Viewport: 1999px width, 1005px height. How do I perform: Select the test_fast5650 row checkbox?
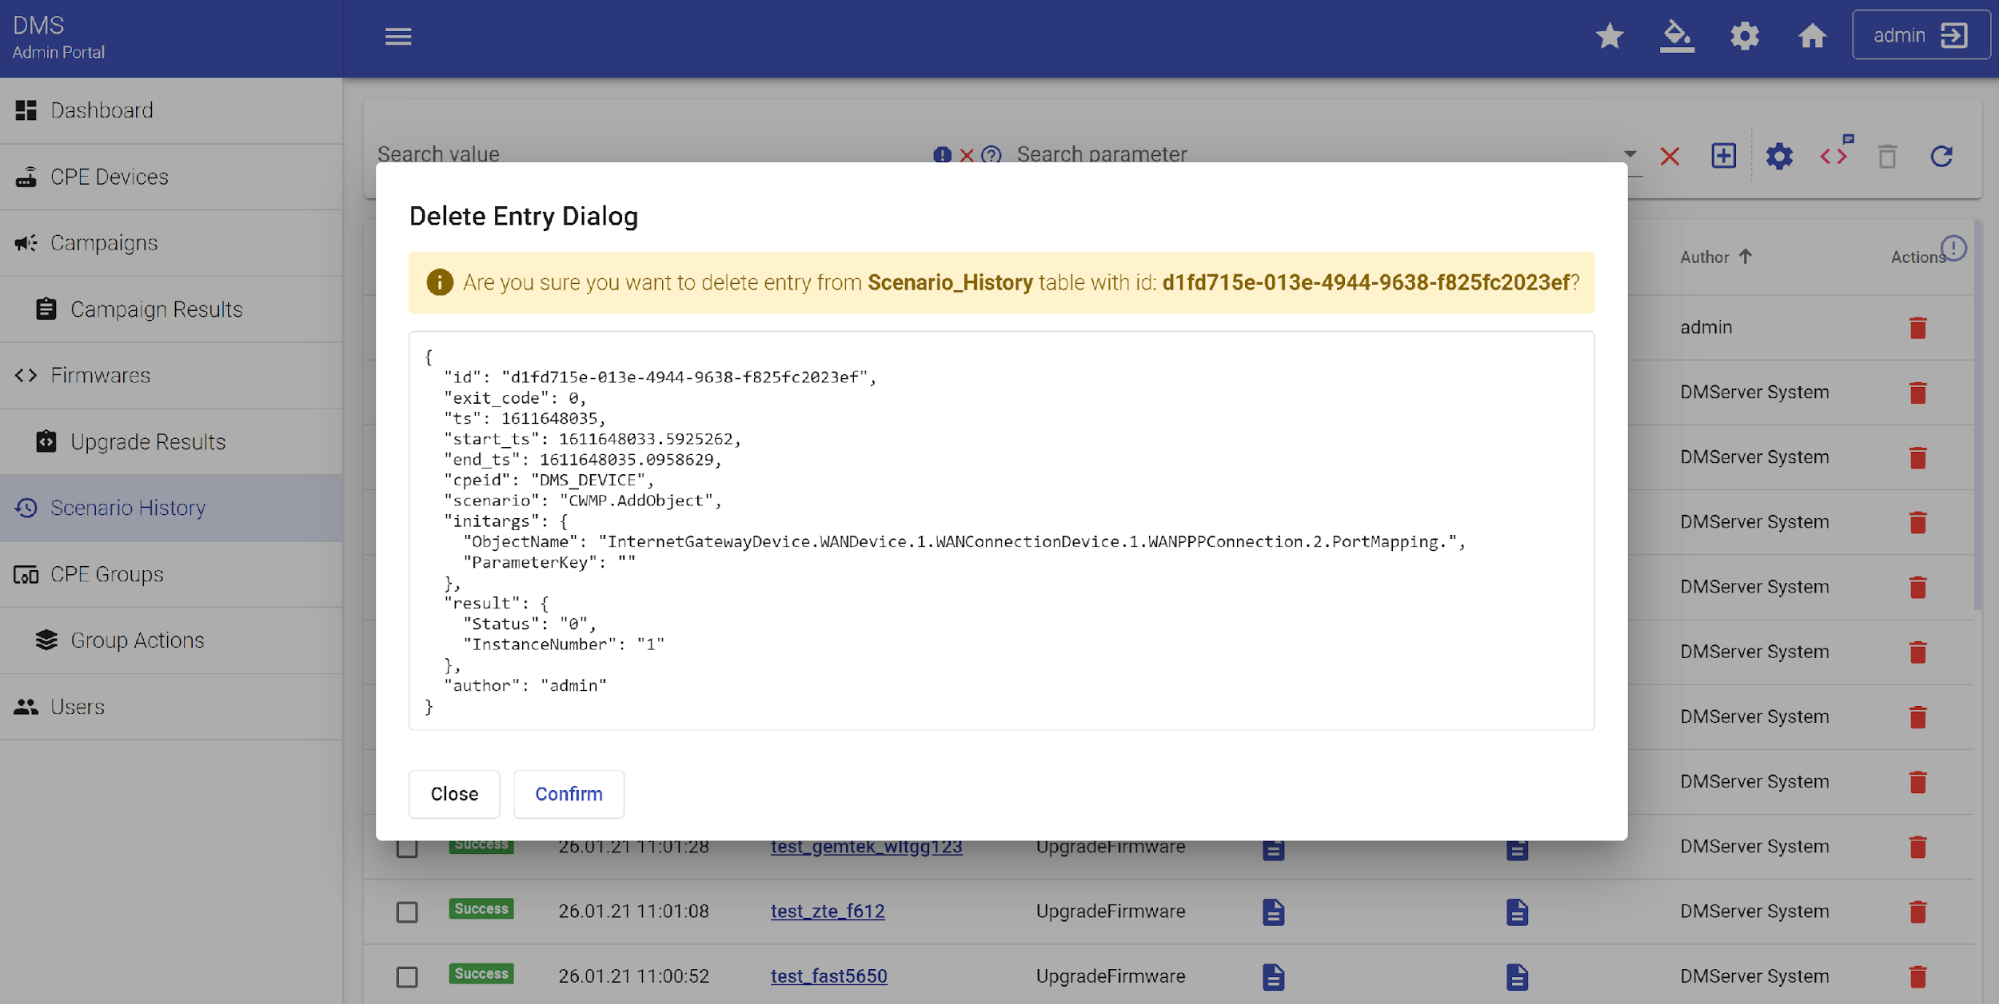pyautogui.click(x=407, y=977)
